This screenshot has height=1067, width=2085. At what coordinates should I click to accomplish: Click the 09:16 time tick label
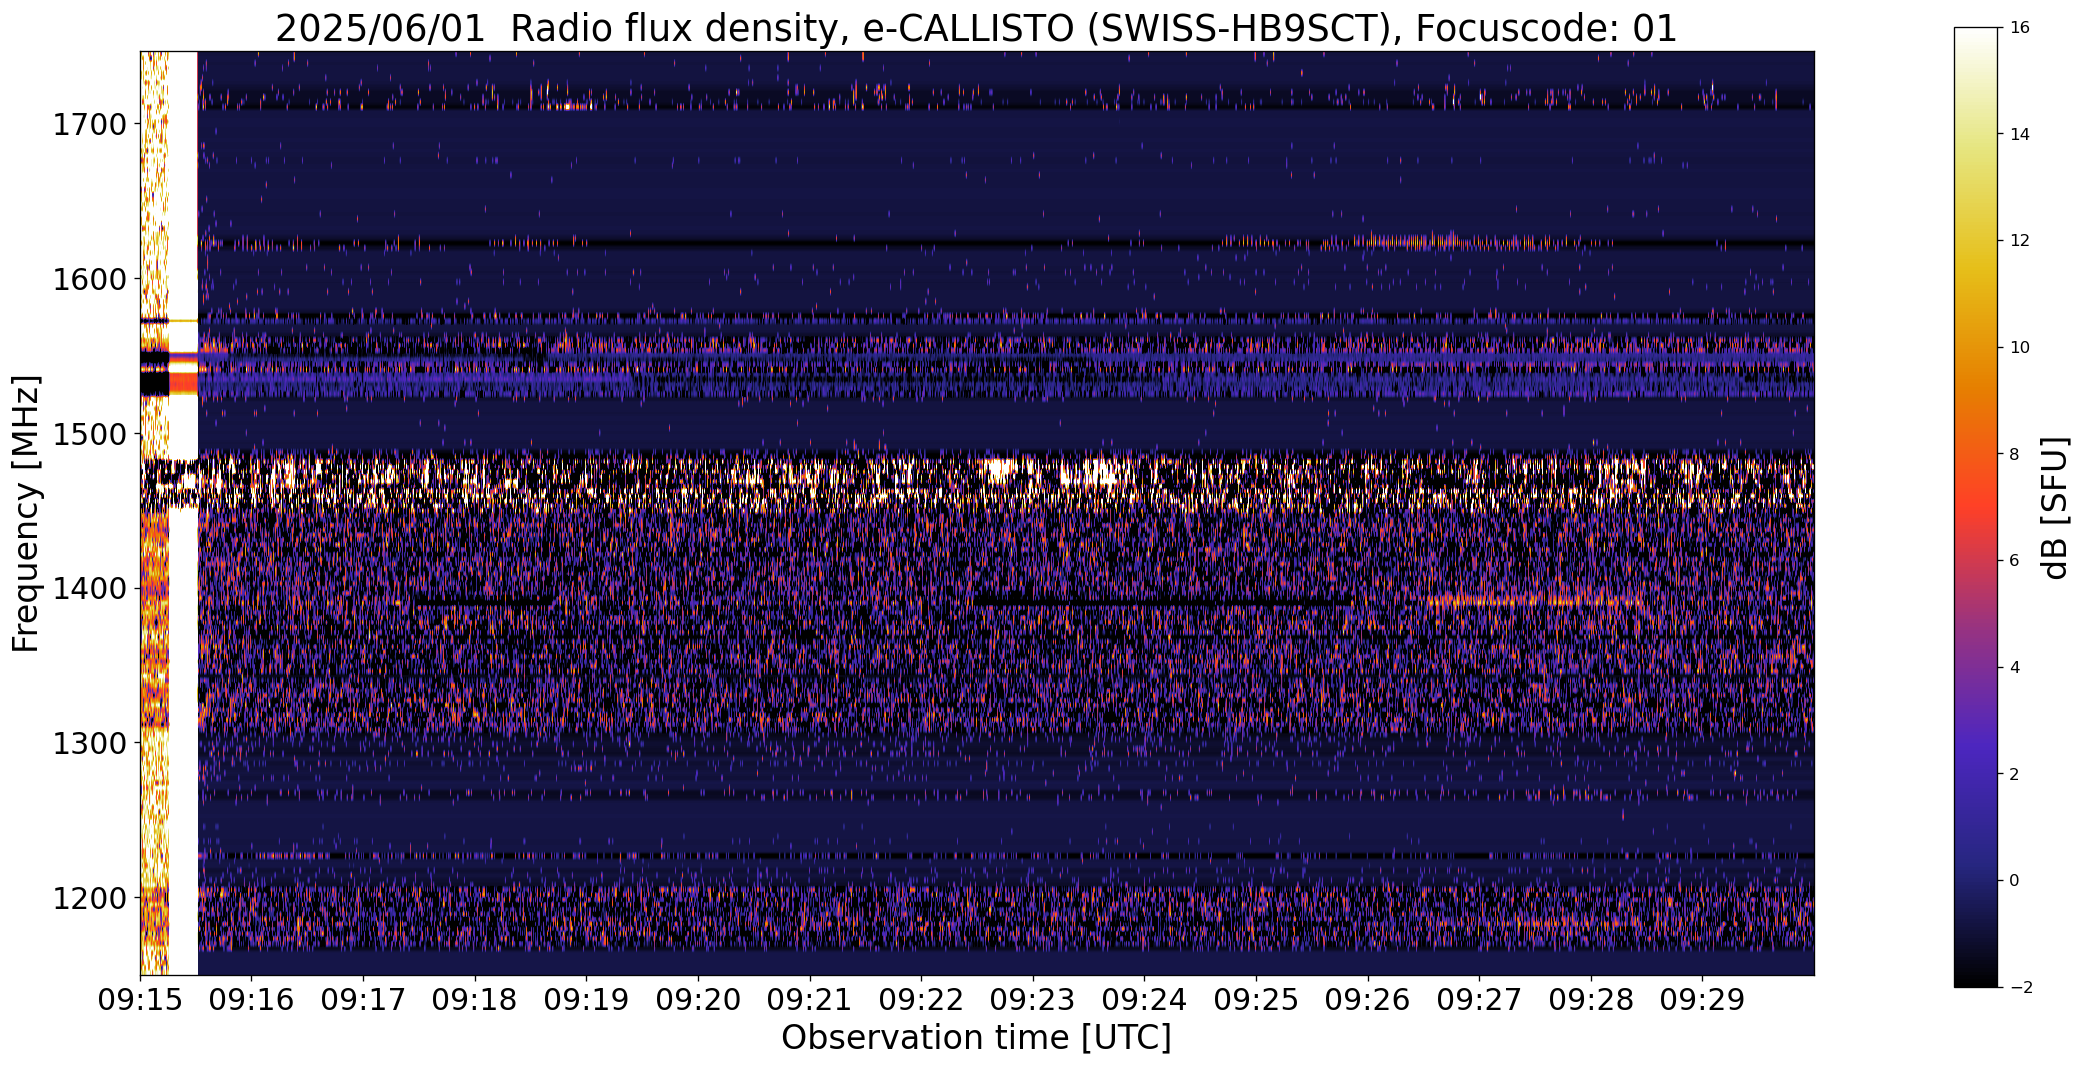coord(251,1000)
